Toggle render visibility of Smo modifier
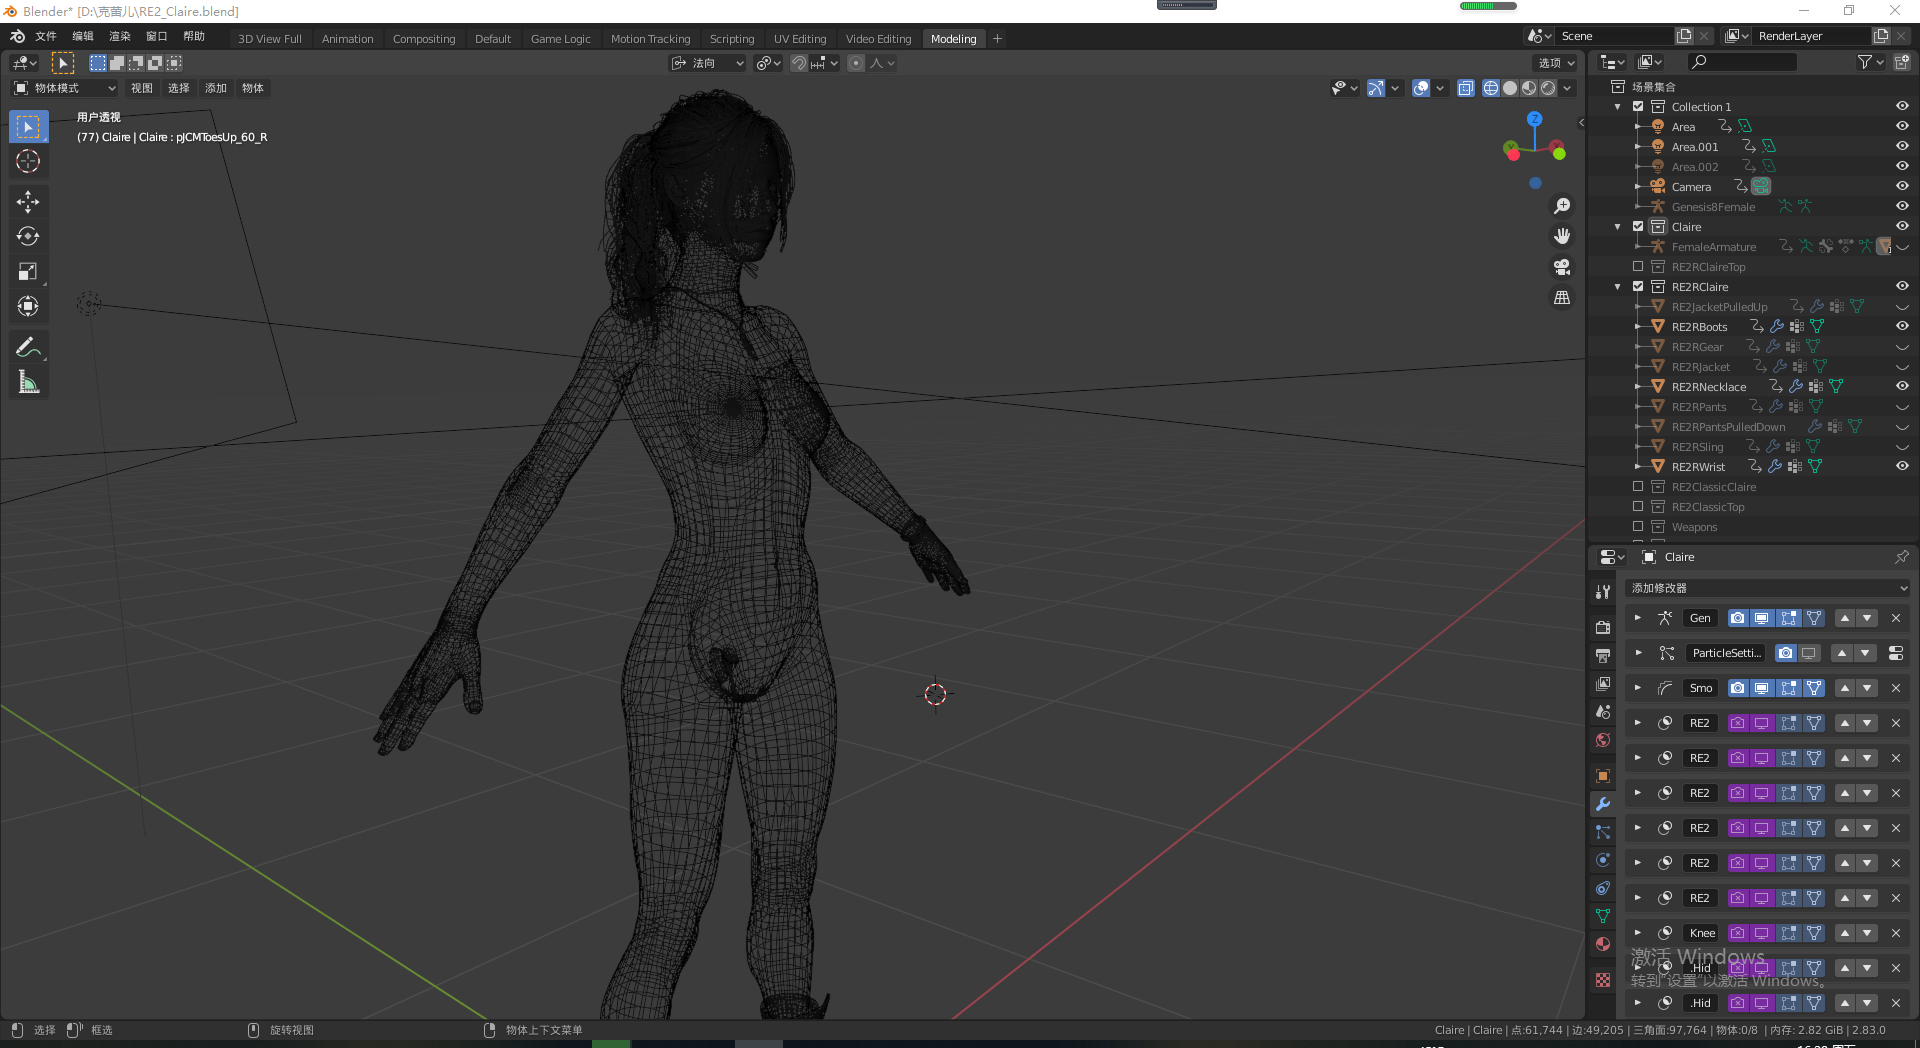Screen dimensions: 1920x1048 (x=1738, y=688)
